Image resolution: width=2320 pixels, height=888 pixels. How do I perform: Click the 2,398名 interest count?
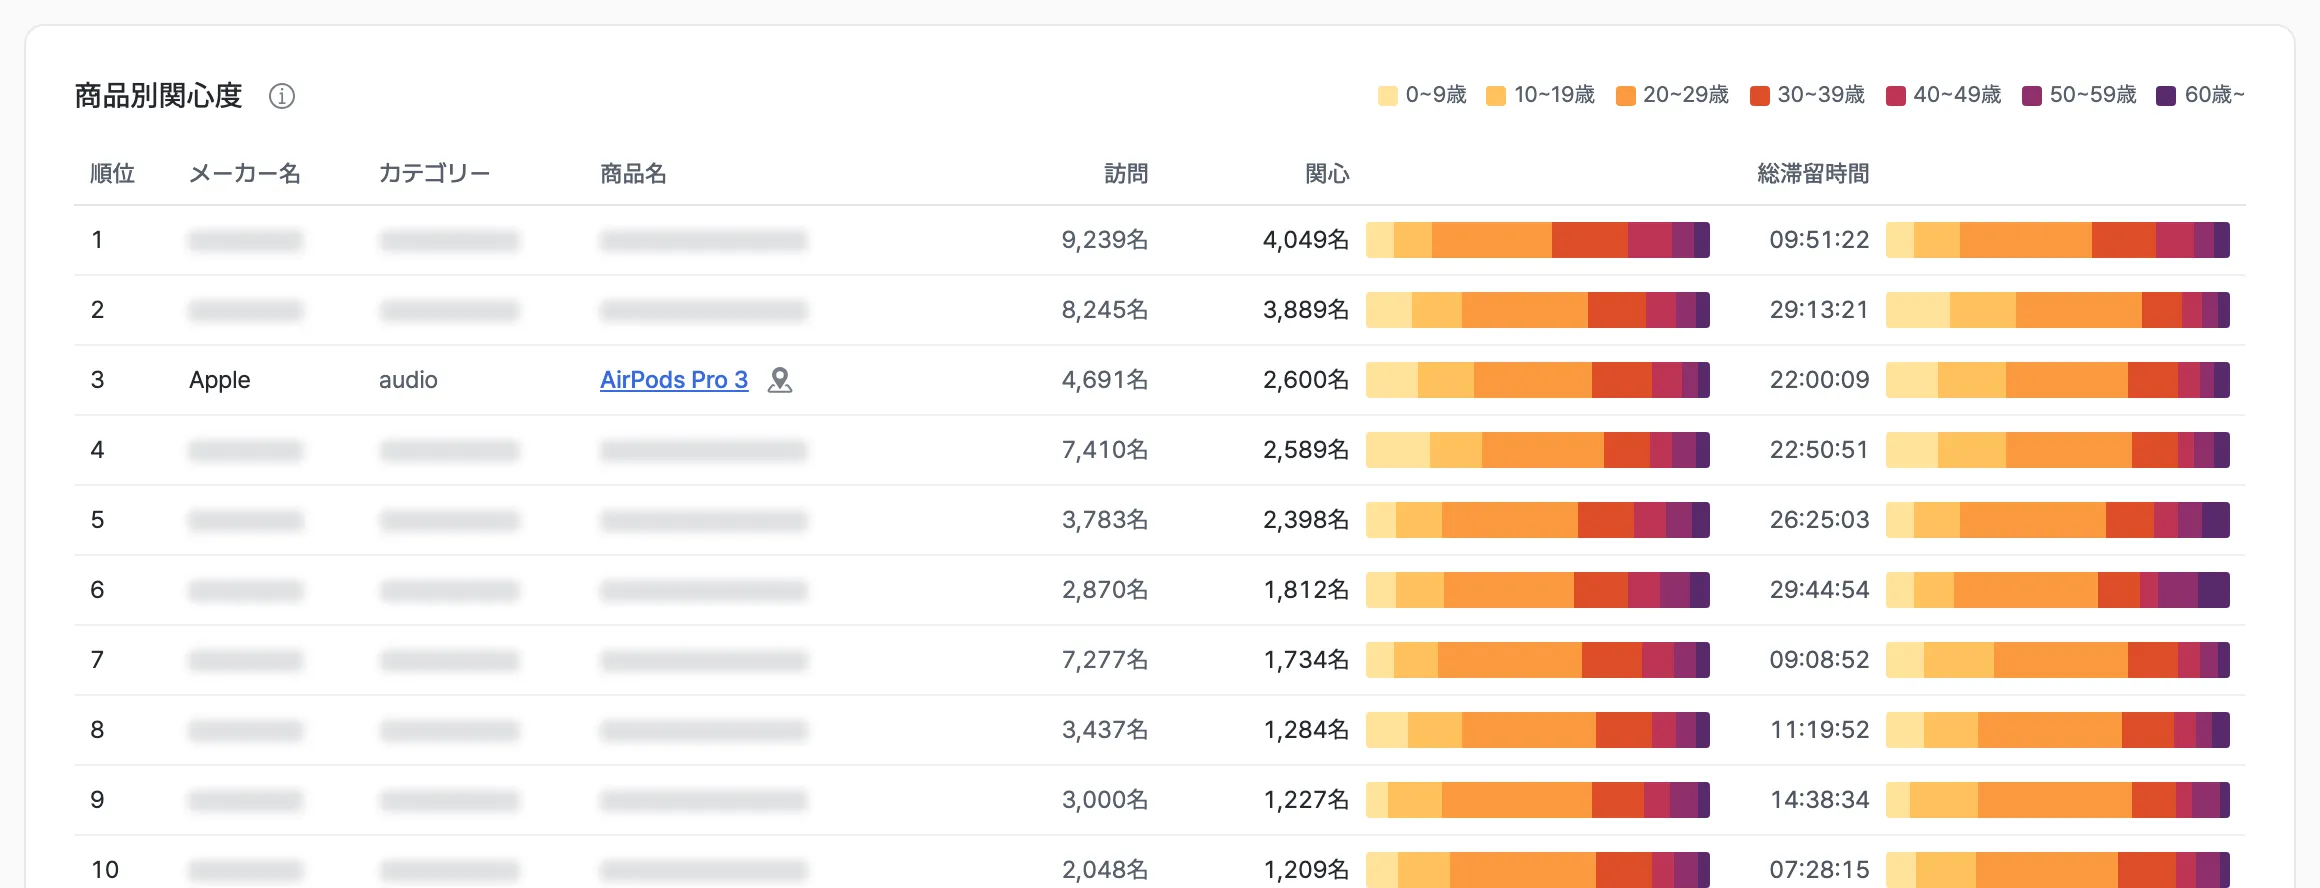(x=1306, y=520)
